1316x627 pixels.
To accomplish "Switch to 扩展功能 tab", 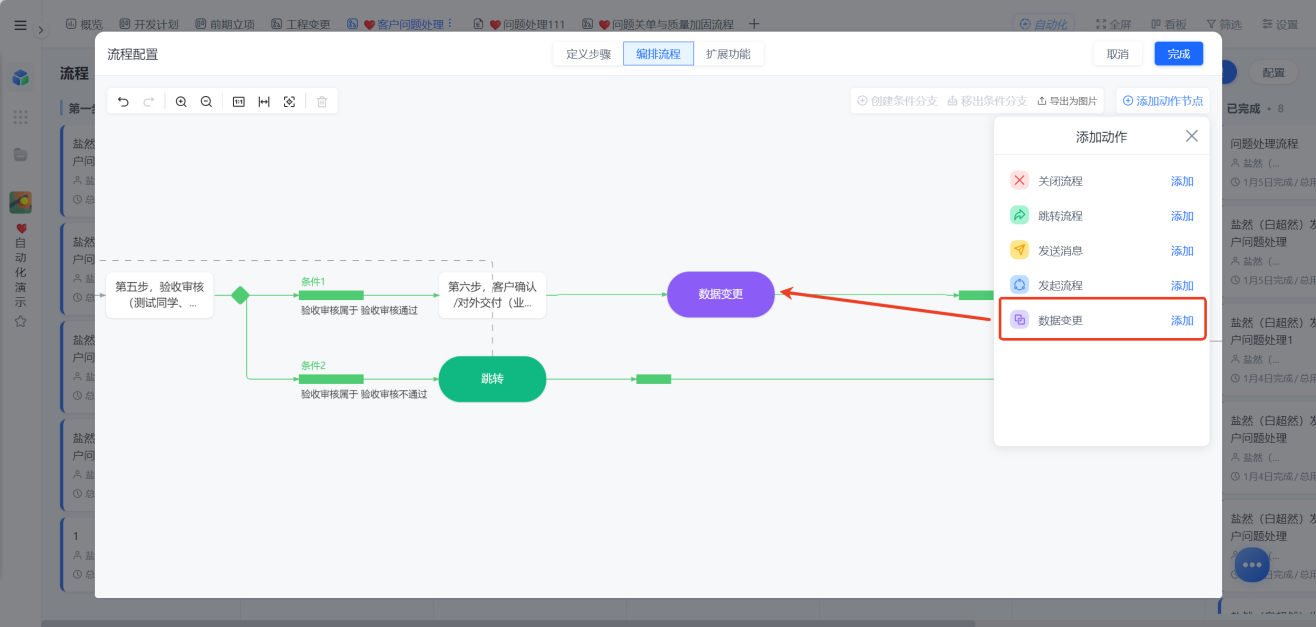I will [728, 54].
